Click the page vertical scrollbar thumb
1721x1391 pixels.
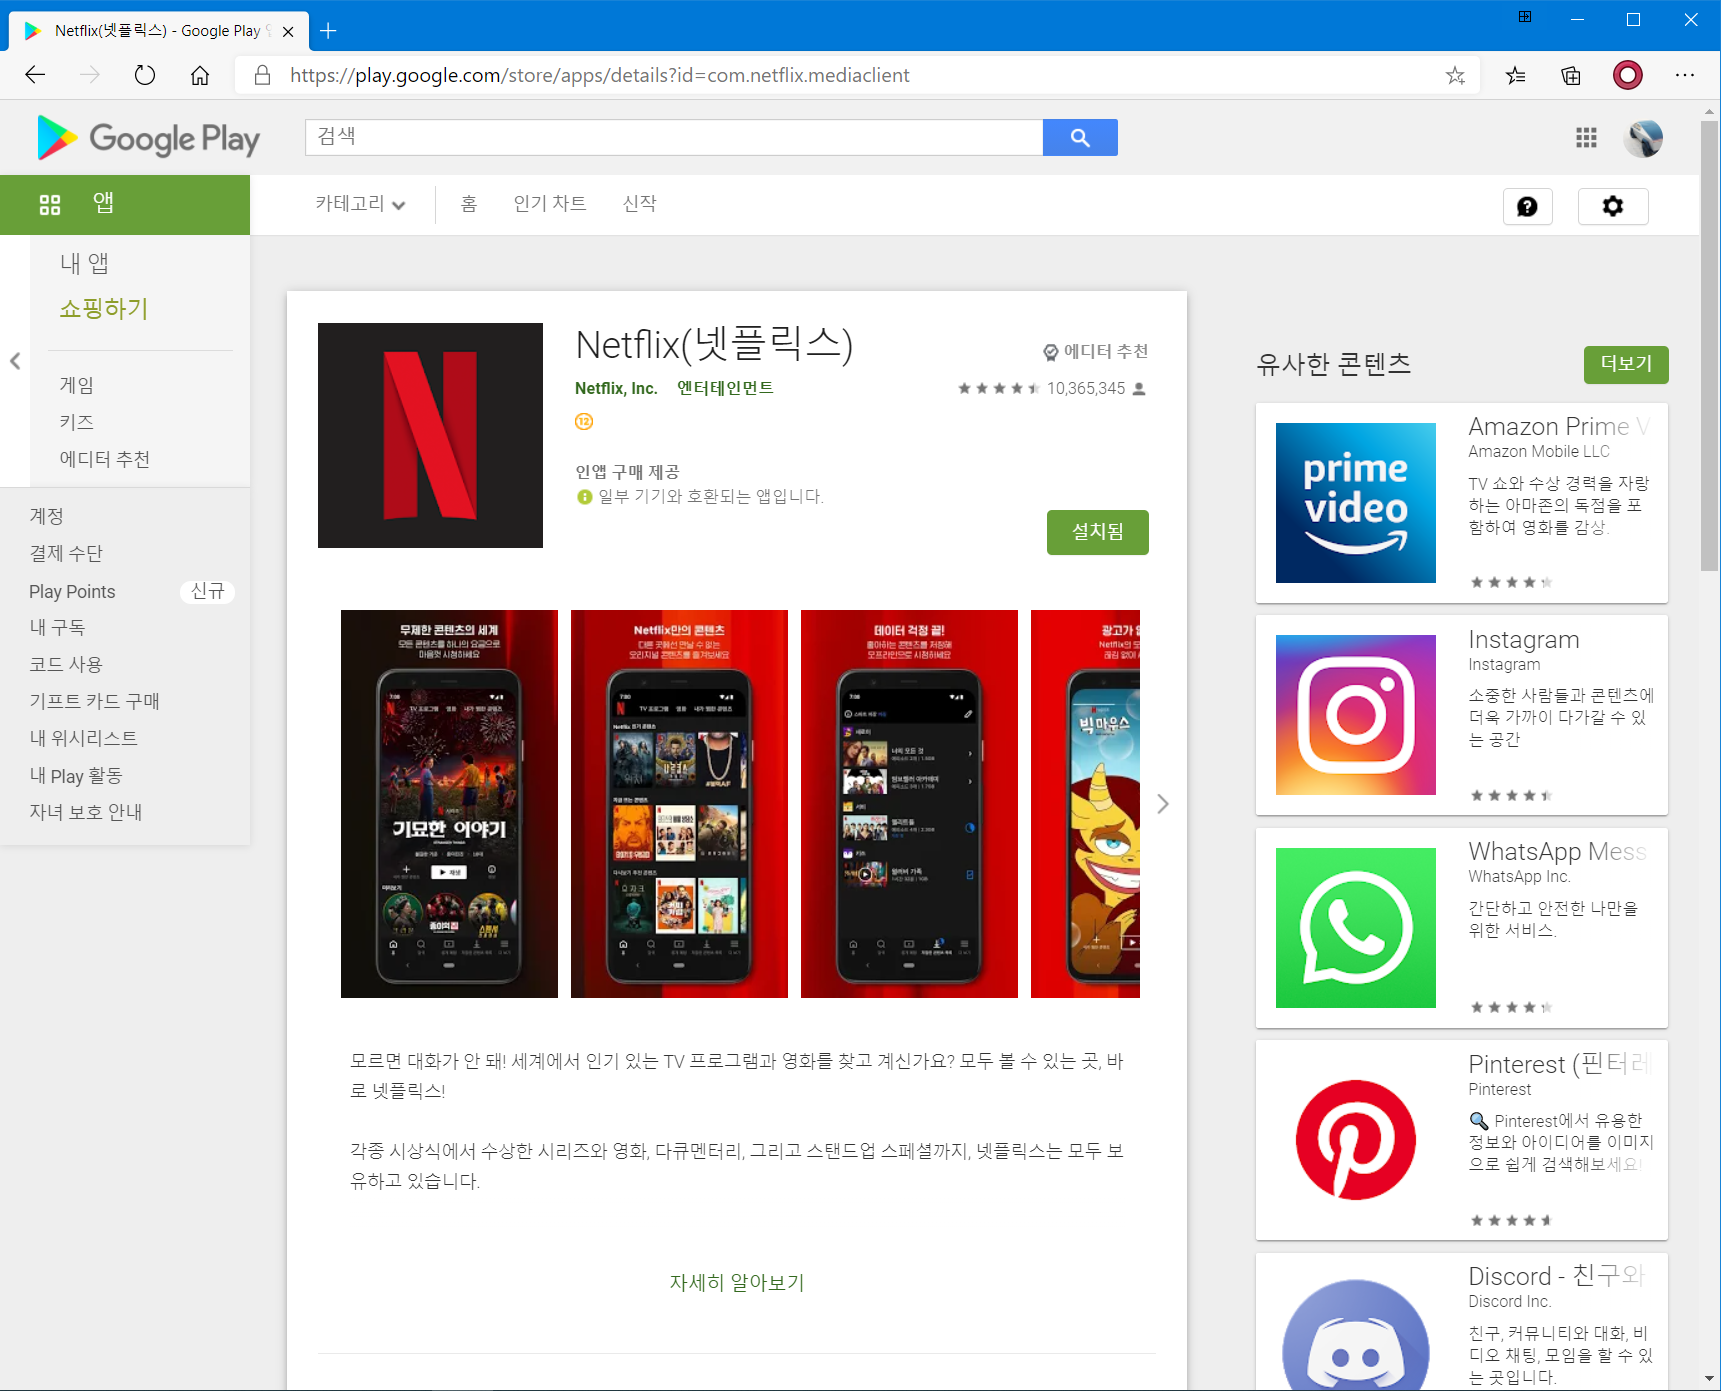1710,345
